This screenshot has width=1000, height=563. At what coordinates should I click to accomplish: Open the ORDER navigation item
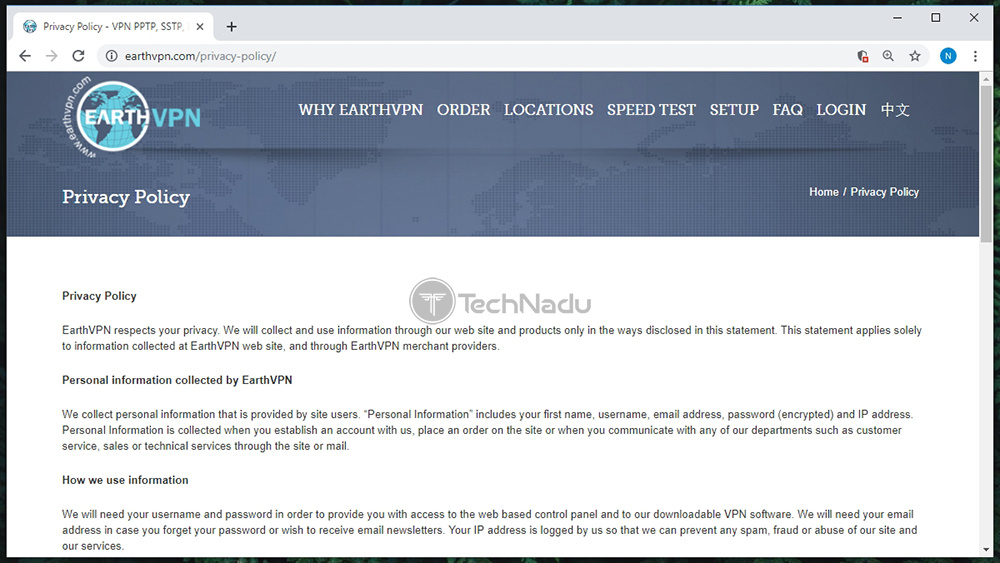[x=464, y=110]
